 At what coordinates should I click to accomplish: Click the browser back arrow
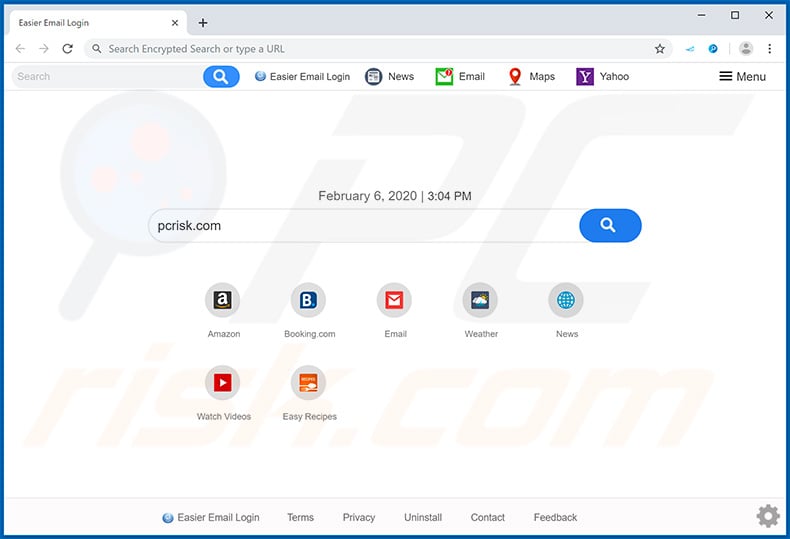coord(20,49)
